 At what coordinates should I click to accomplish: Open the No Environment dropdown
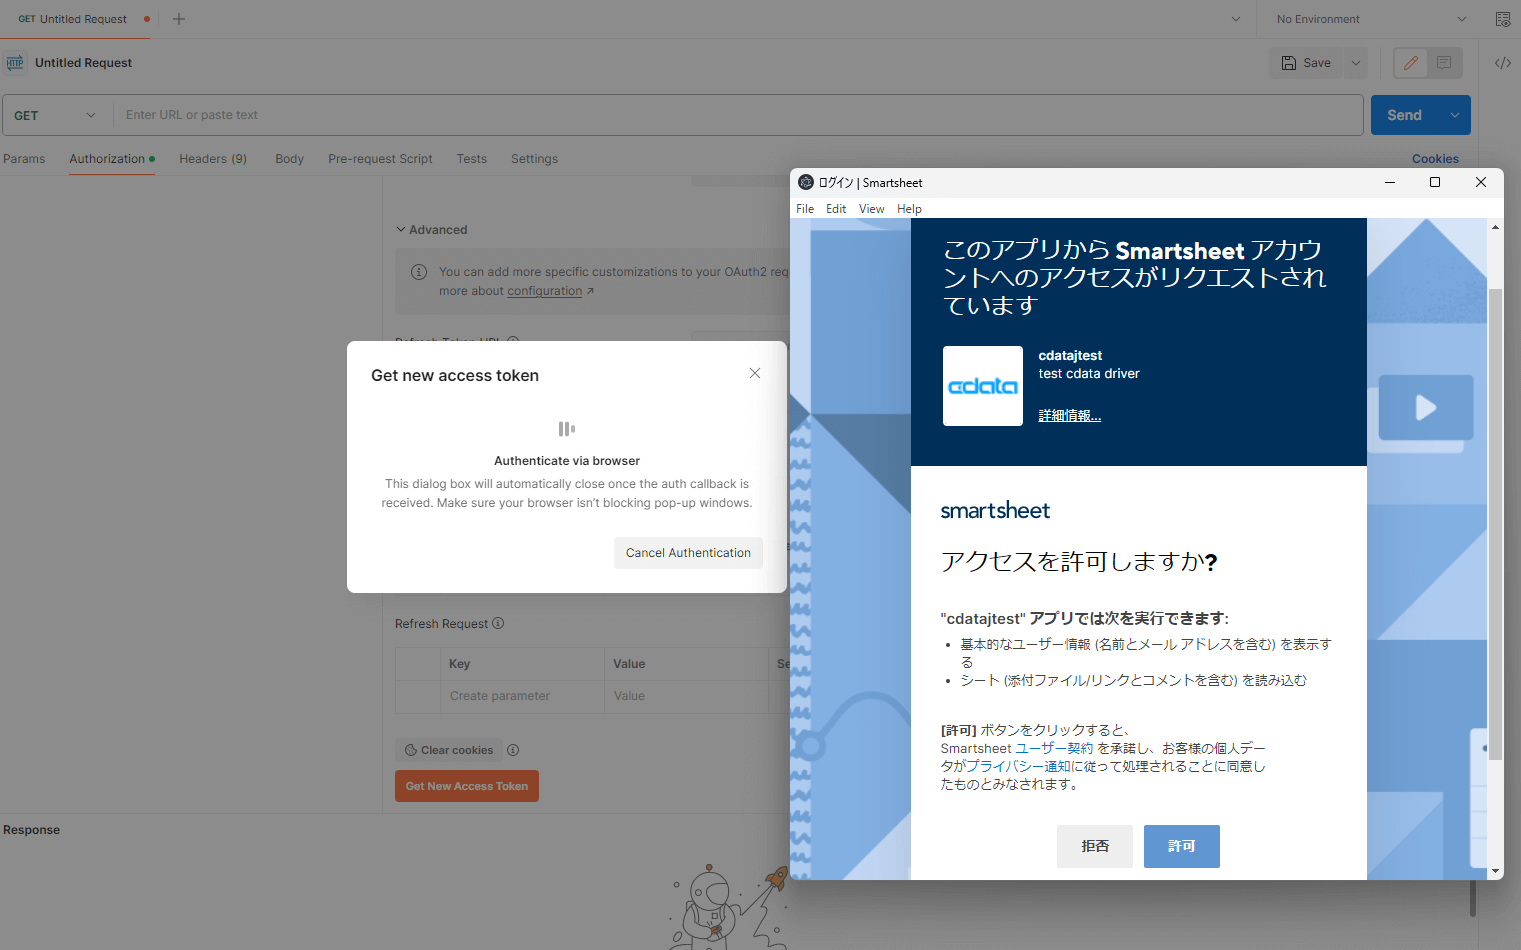1370,19
